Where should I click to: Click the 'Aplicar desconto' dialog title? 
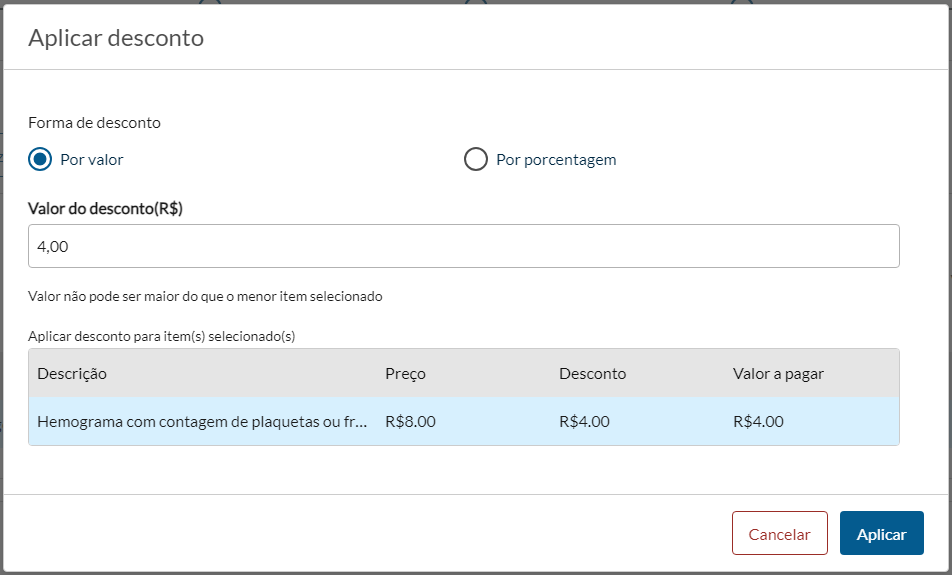[116, 38]
